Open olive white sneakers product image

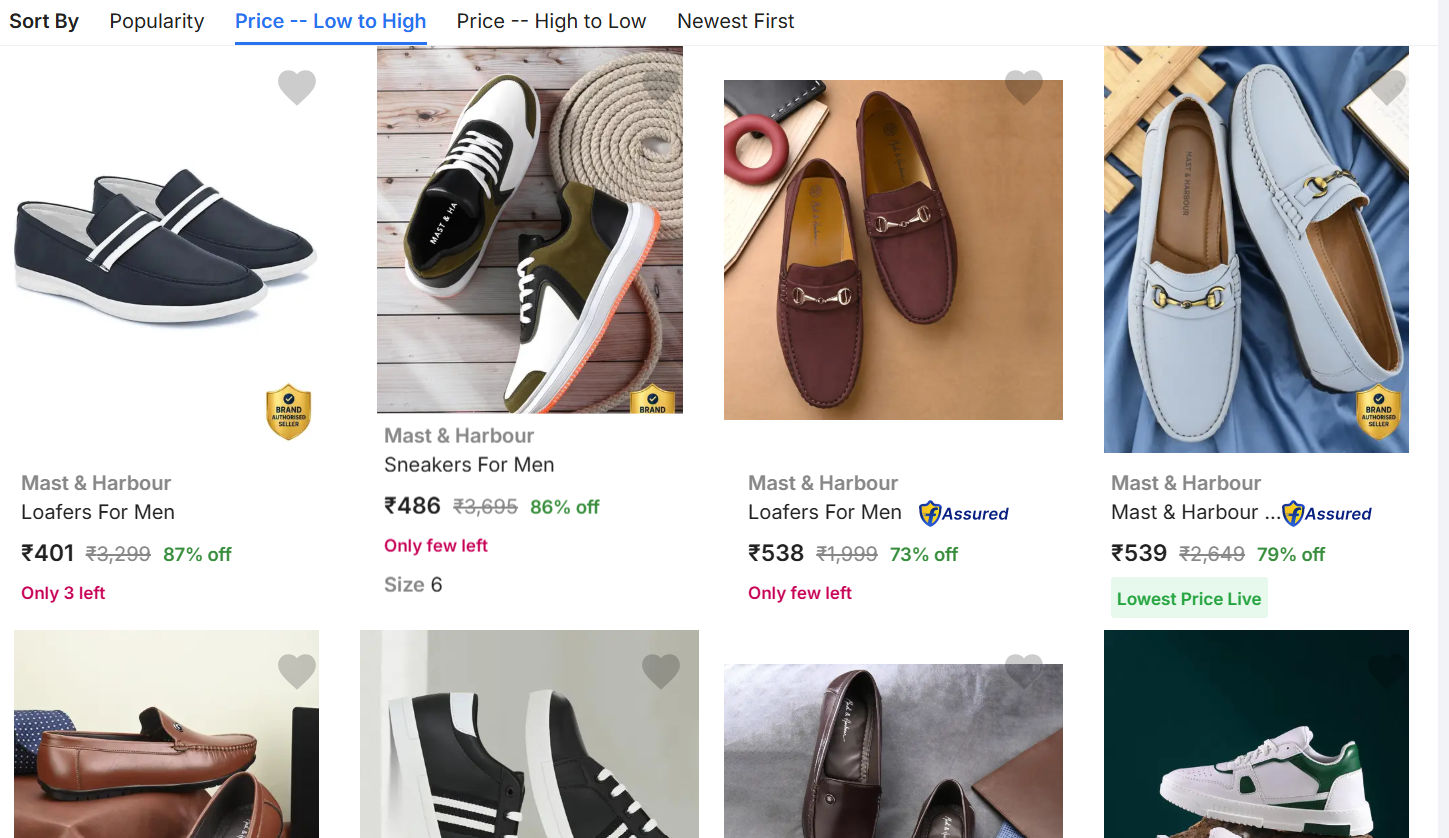(530, 230)
